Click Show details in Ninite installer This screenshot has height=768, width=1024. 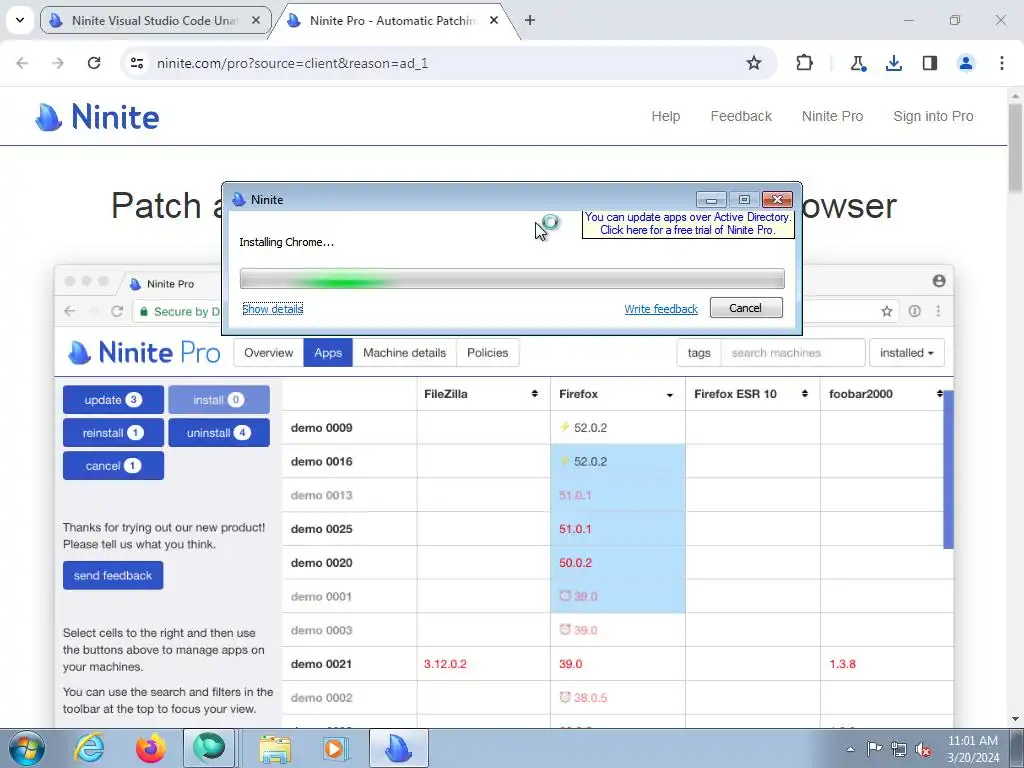[x=272, y=309]
